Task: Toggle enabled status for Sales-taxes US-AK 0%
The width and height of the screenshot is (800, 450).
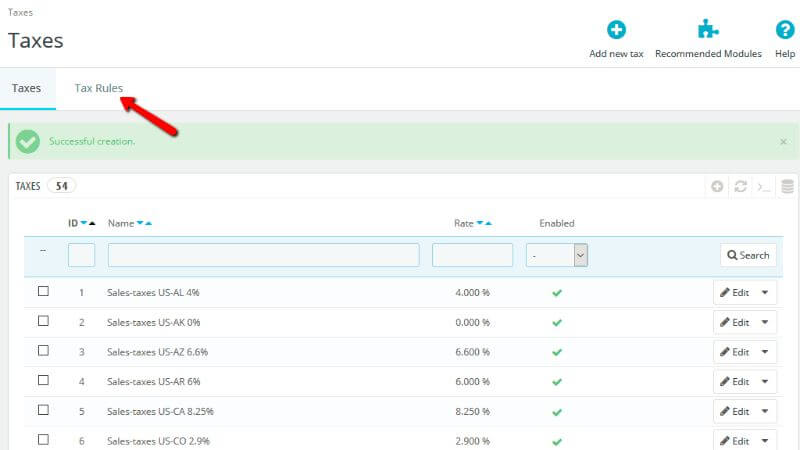Action: pos(557,322)
